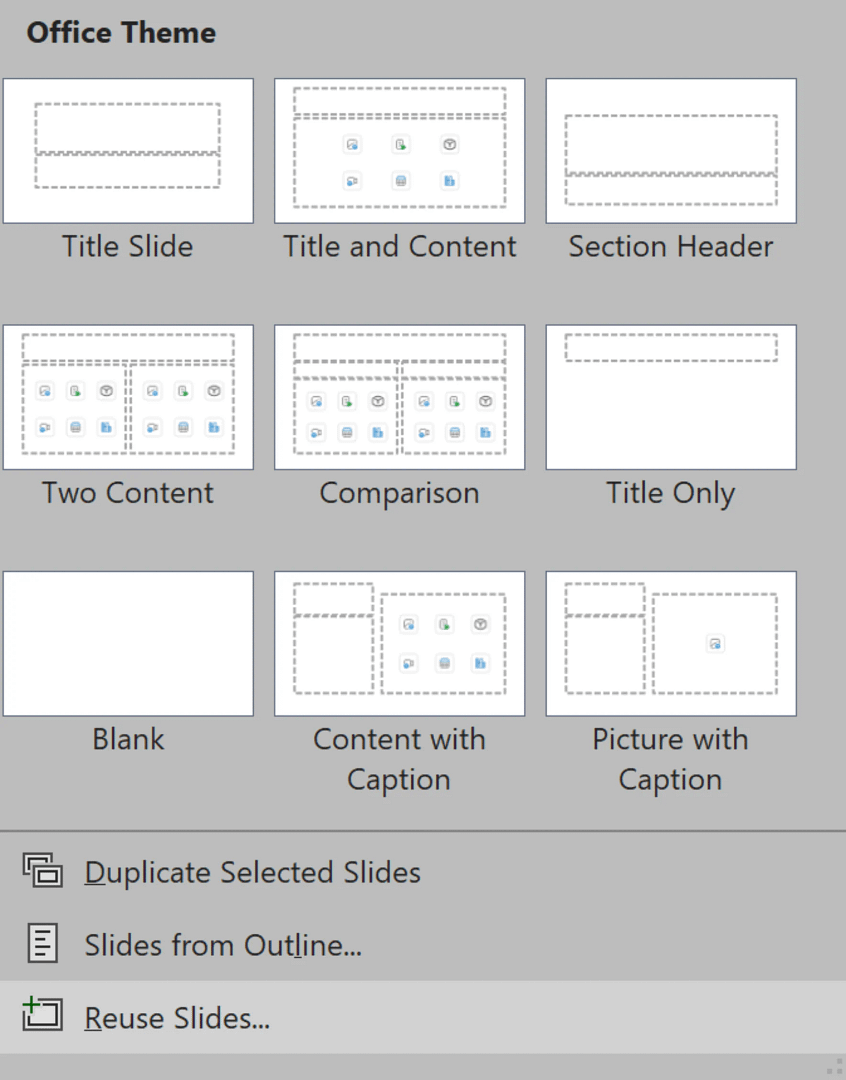Click the picture placeholder icon in Title and Content
846x1080 pixels.
point(352,145)
